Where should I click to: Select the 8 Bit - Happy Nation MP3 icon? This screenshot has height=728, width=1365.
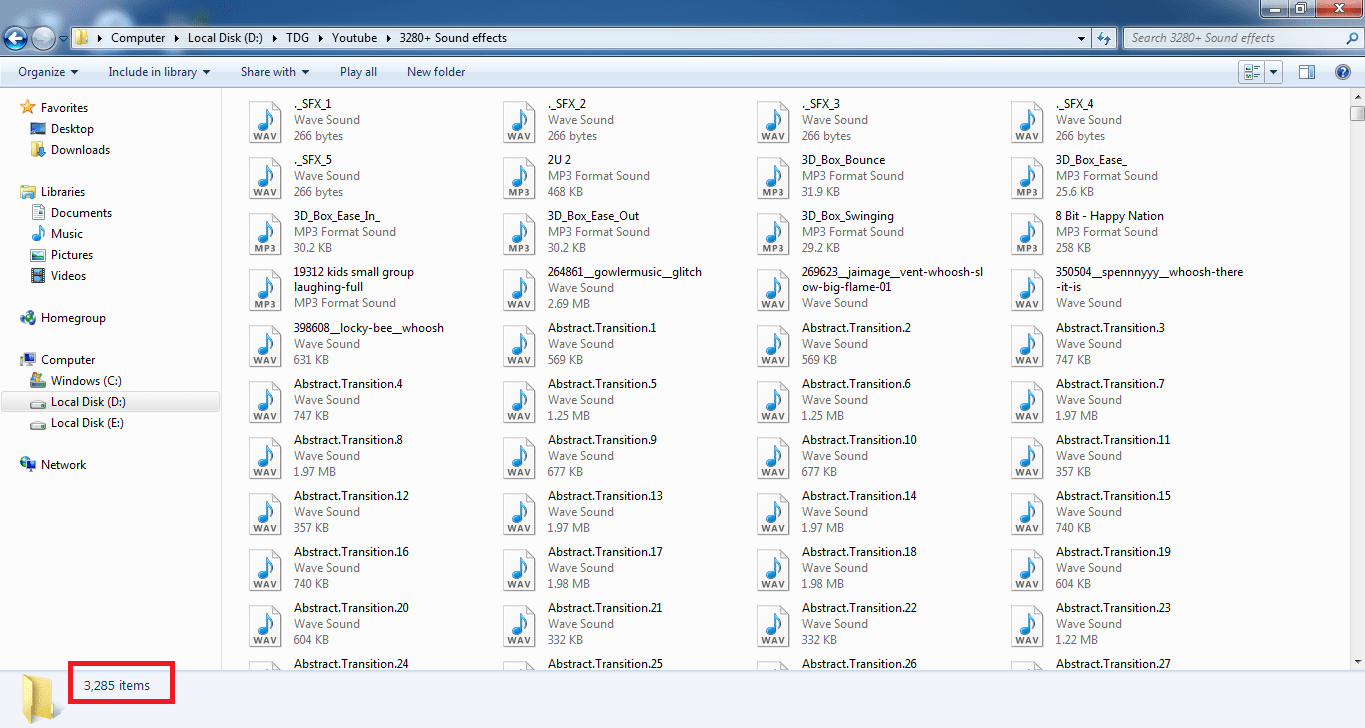(x=1028, y=232)
